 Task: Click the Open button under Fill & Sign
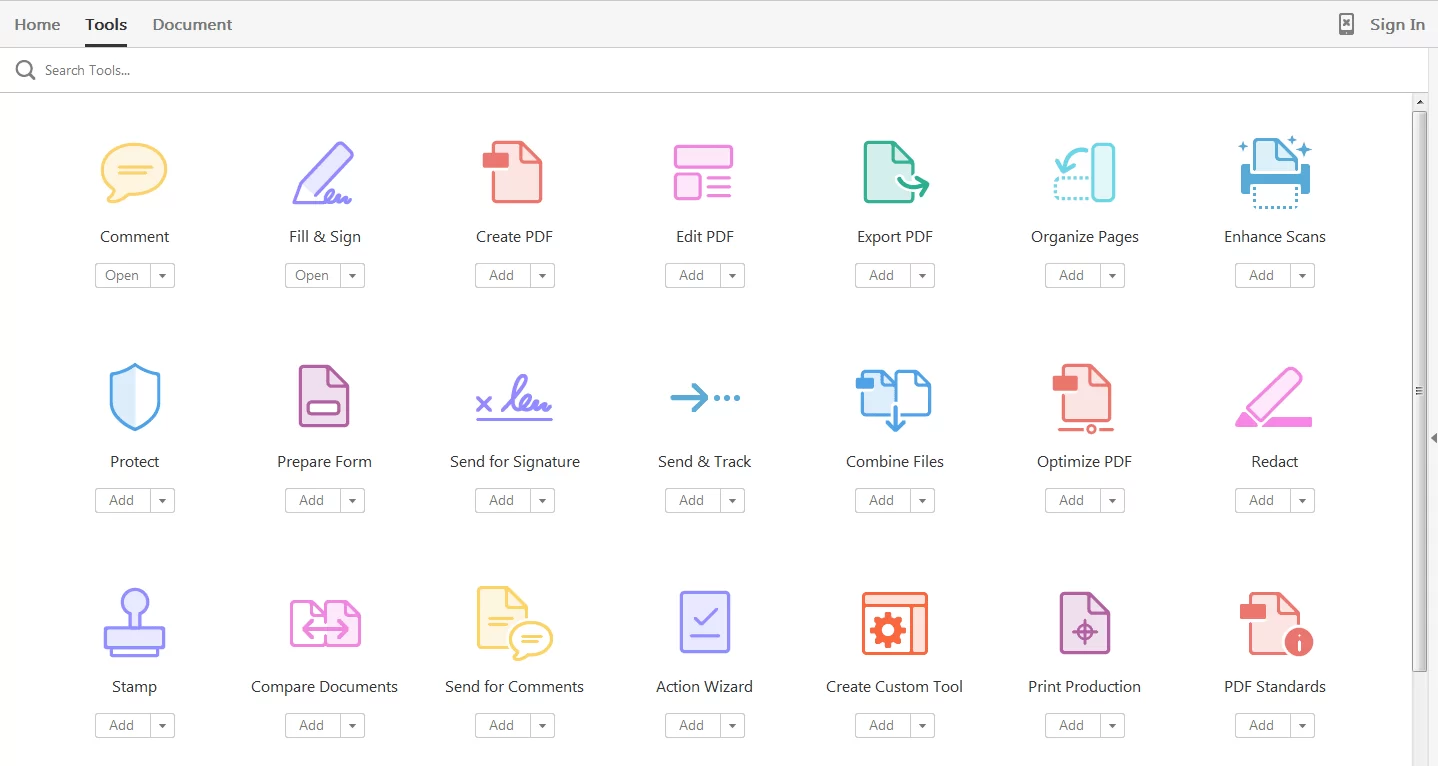pyautogui.click(x=312, y=276)
